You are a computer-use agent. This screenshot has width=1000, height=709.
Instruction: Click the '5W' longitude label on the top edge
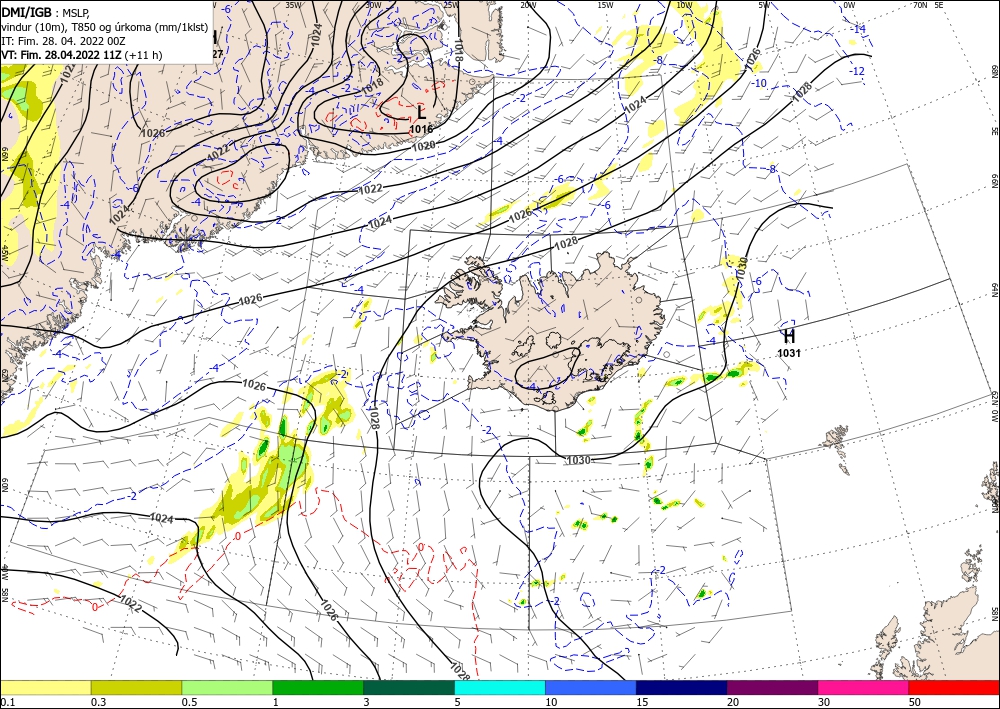click(764, 5)
